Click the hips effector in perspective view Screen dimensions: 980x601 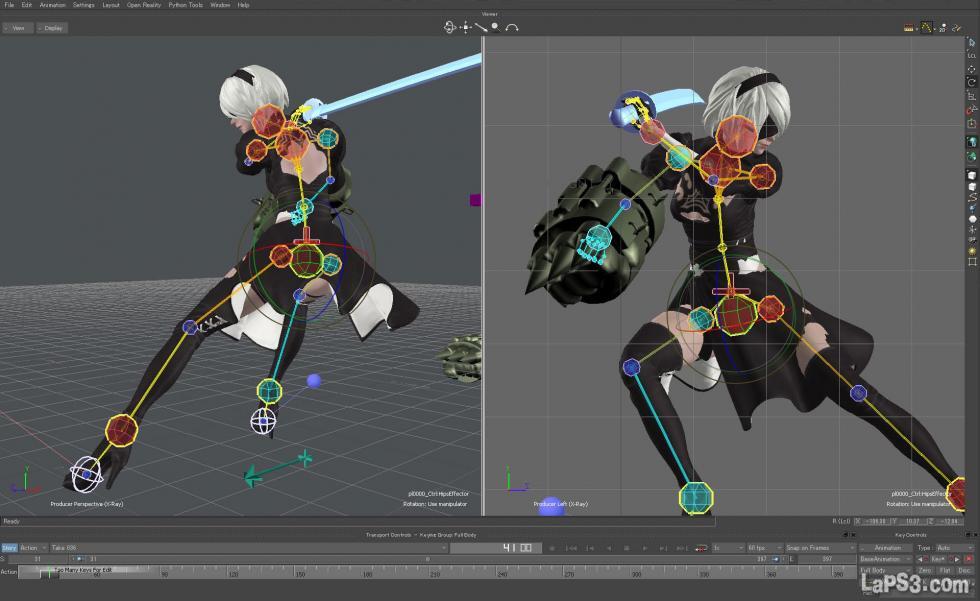click(x=308, y=260)
